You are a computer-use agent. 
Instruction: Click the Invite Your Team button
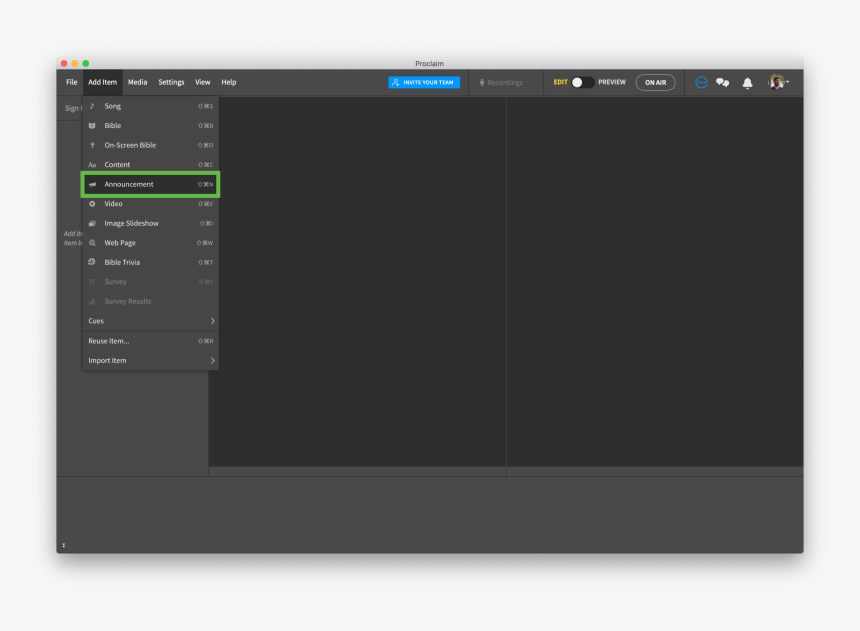pyautogui.click(x=424, y=82)
